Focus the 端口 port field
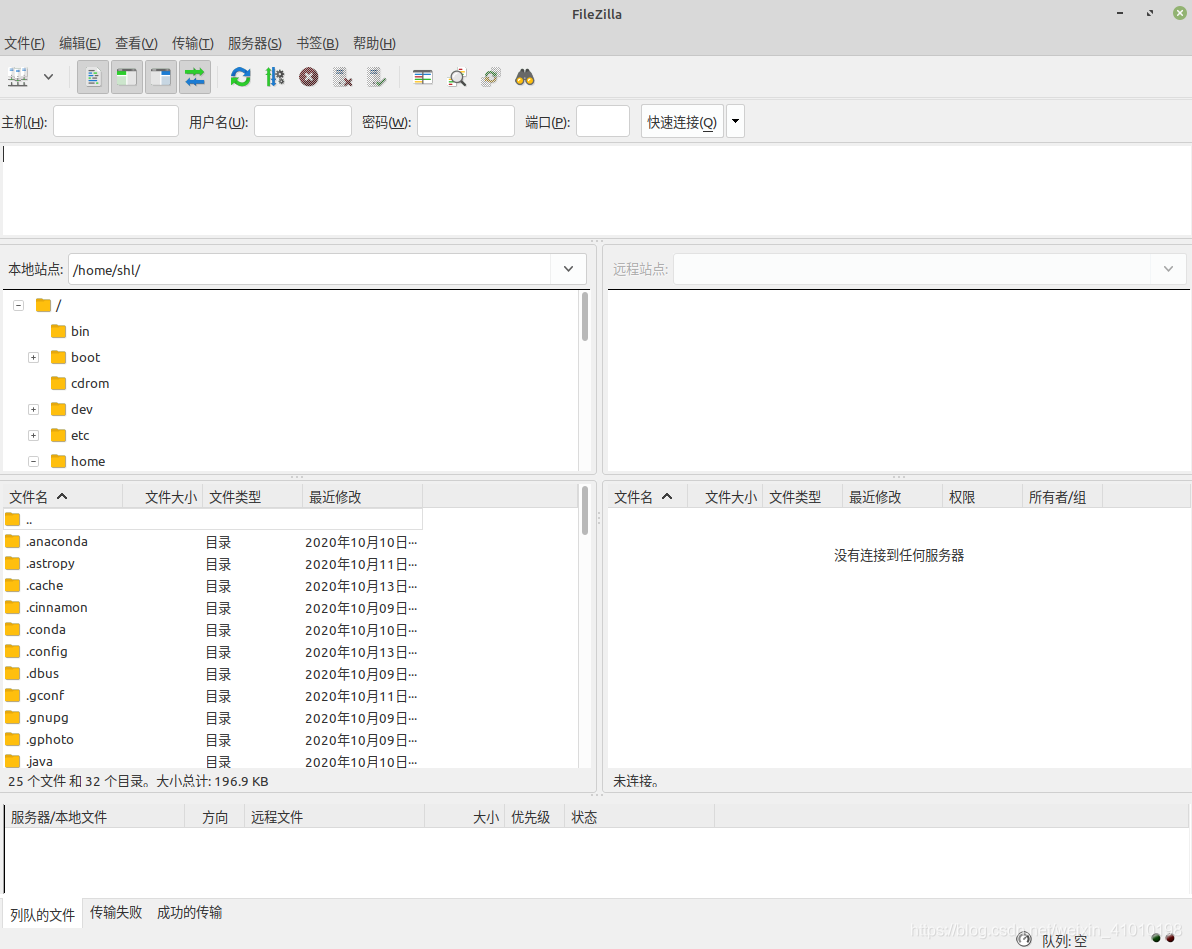Image resolution: width=1192 pixels, height=949 pixels. [603, 122]
